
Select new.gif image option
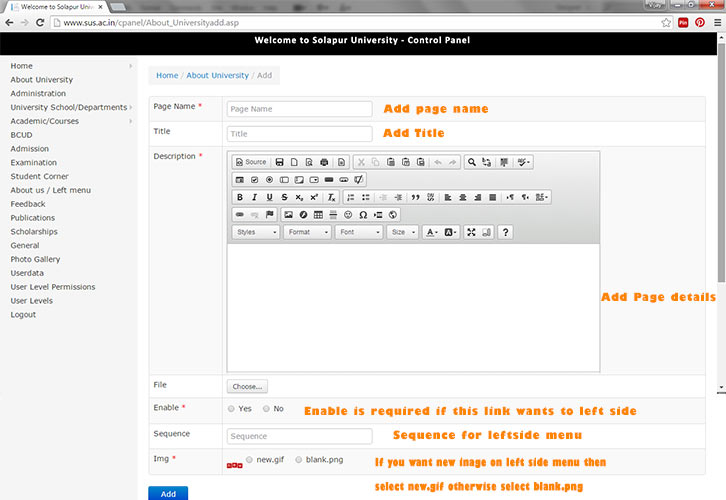click(249, 460)
